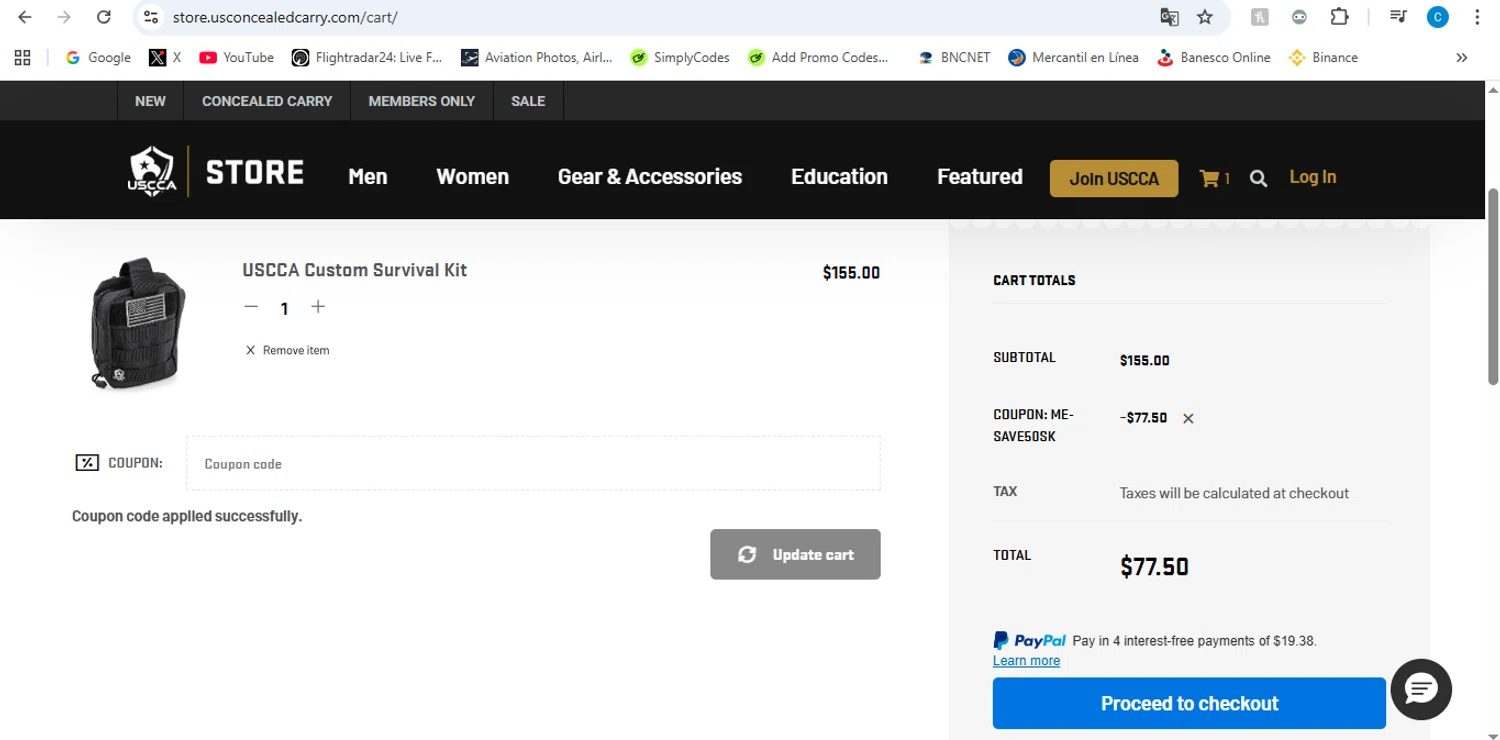Click the Coupon code input field
Viewport: 1500px width, 740px height.
pos(533,463)
